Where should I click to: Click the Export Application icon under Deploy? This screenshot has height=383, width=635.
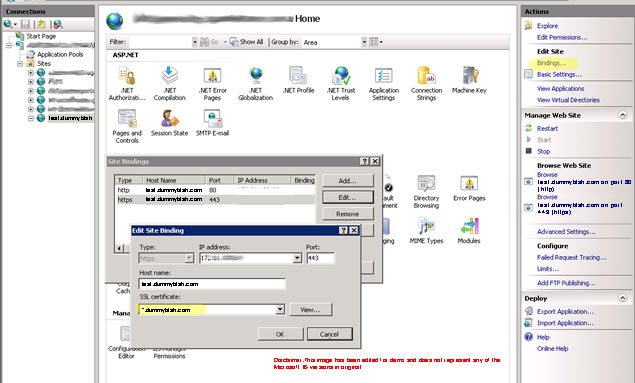[x=528, y=311]
